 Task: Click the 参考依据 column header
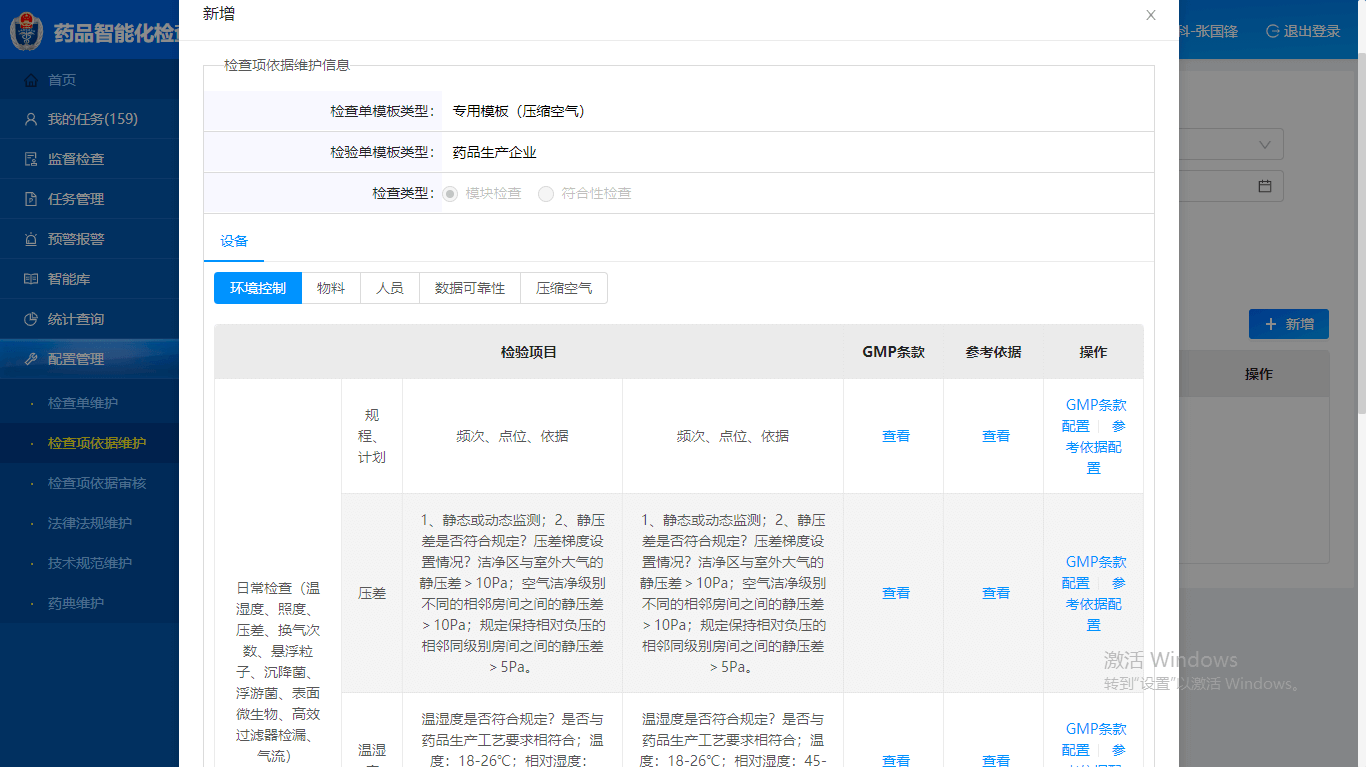[x=994, y=352]
